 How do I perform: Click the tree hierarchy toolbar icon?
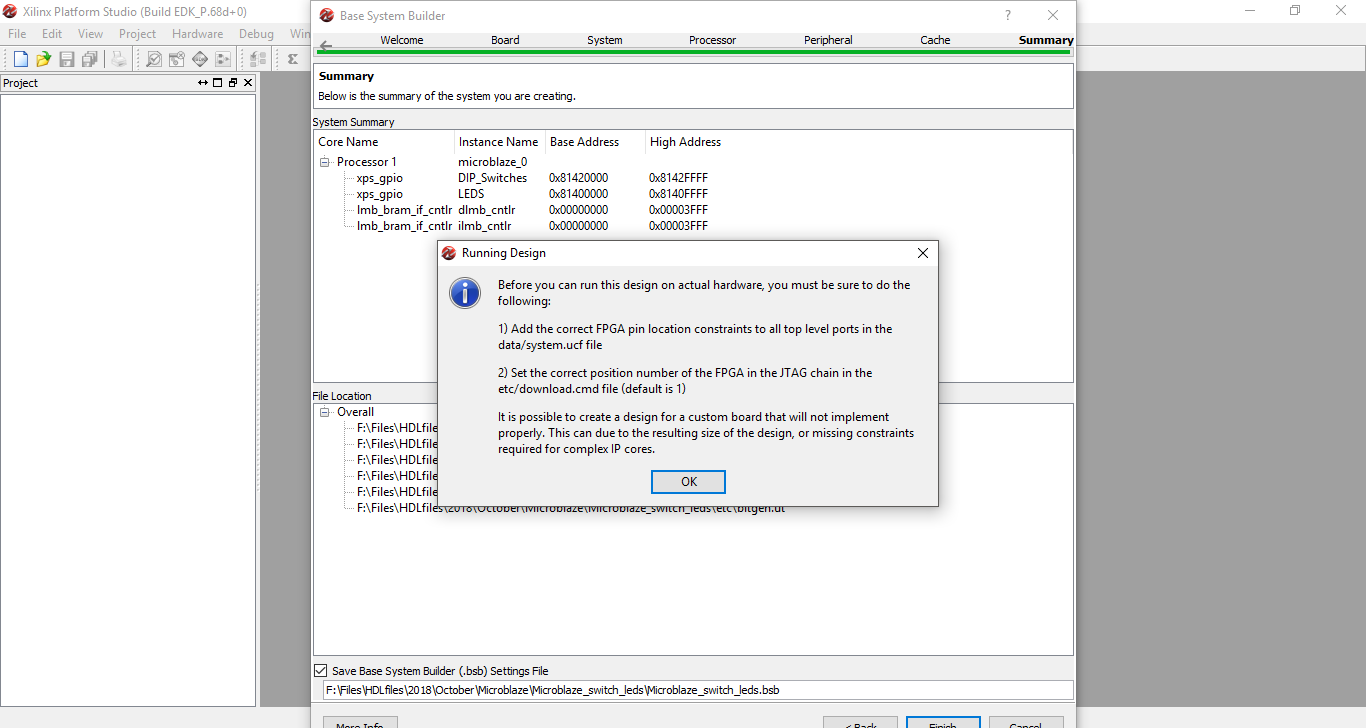[x=258, y=59]
